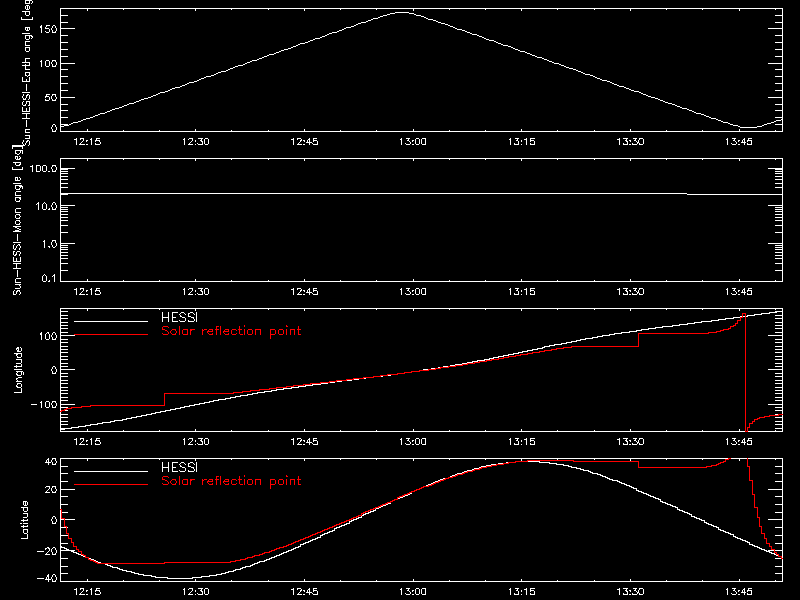
Task: Click 12:30 time label below Earth angle plot
Action: point(196,142)
